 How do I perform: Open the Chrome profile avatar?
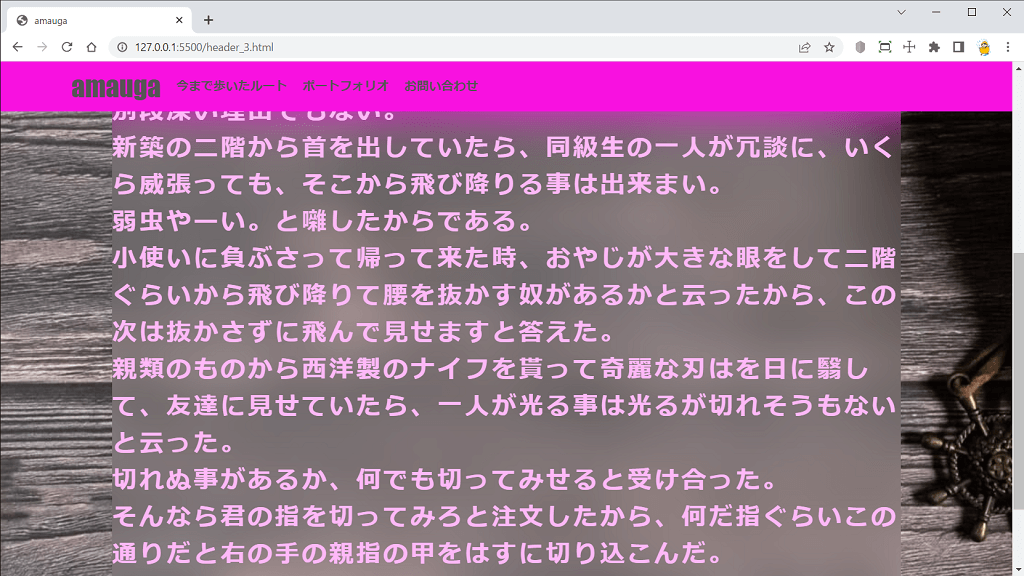[984, 47]
